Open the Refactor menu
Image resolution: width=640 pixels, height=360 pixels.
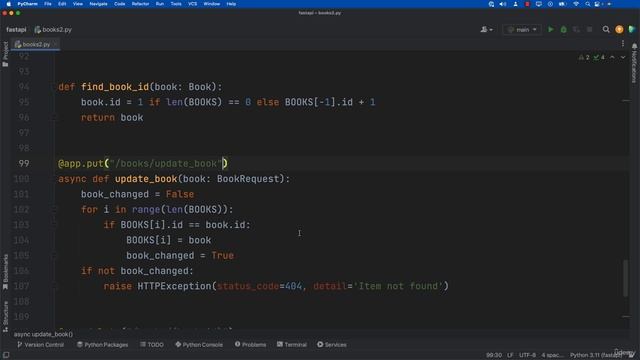click(x=140, y=4)
